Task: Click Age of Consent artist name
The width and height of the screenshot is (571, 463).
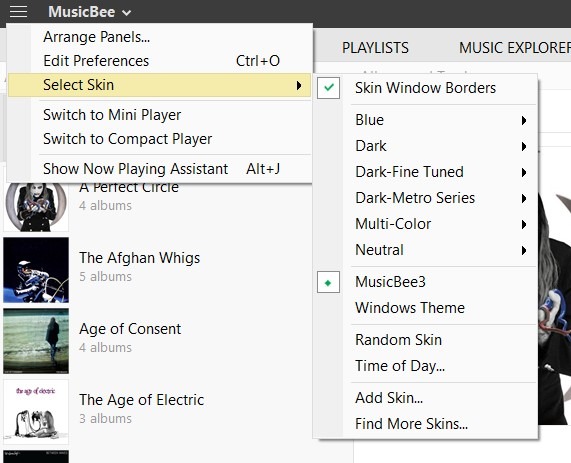Action: 130,329
